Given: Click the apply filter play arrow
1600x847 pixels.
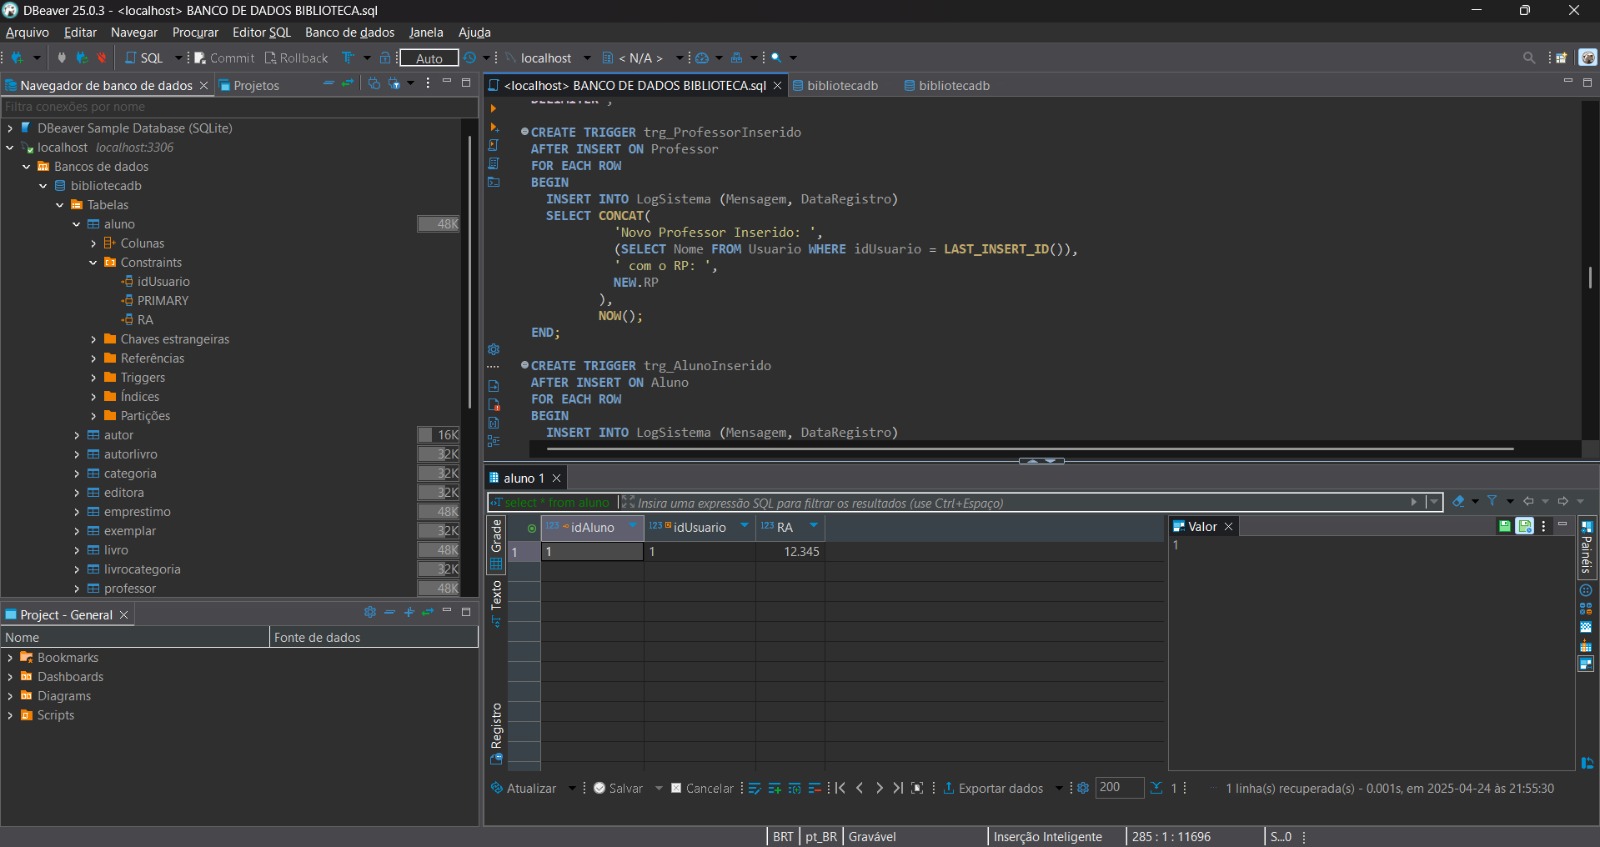Looking at the screenshot, I should tap(1413, 502).
